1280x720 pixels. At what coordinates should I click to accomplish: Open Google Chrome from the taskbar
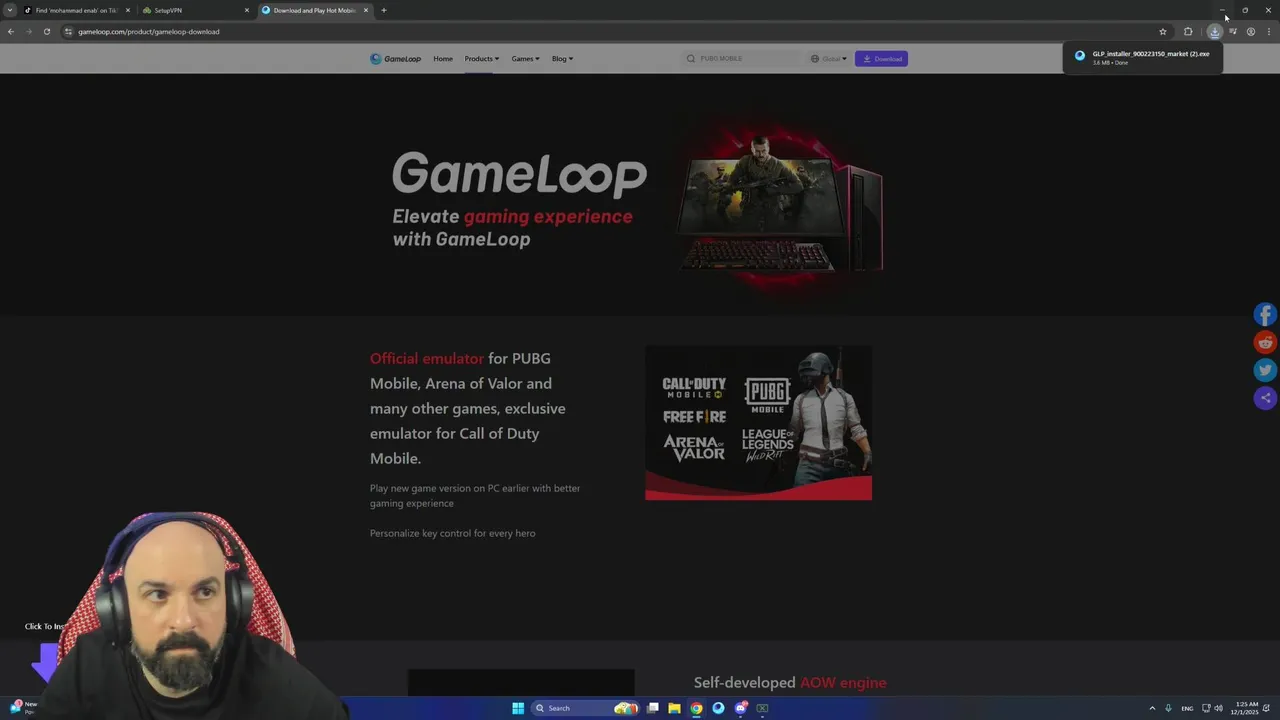(696, 708)
